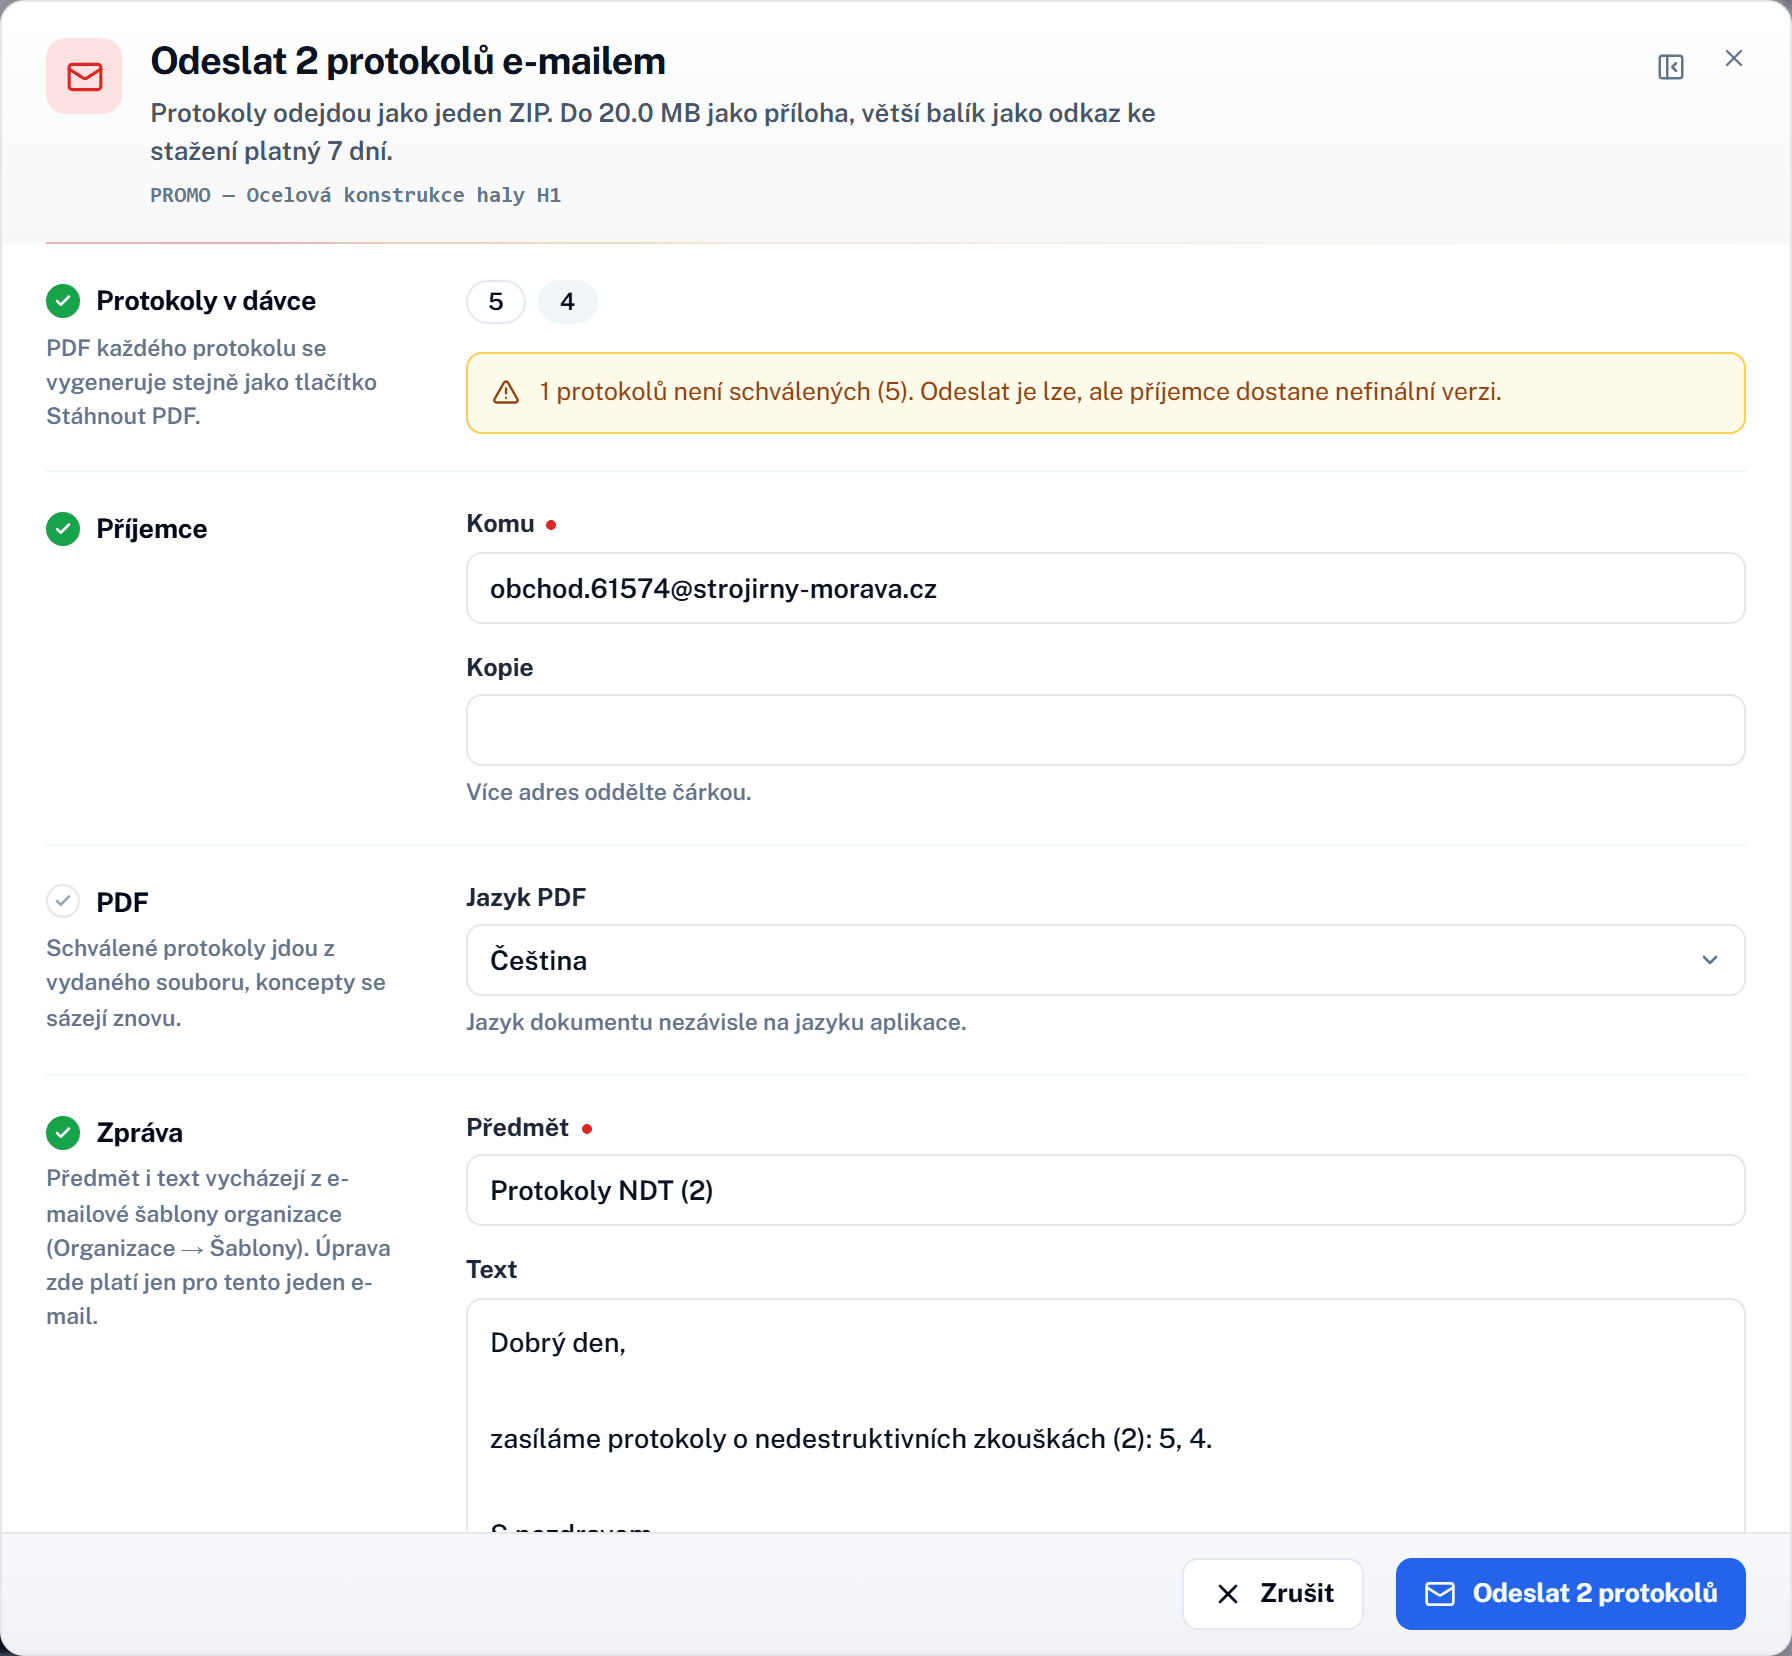Click the Protokoly v dávce section heading
This screenshot has width=1792, height=1656.
pos(206,301)
